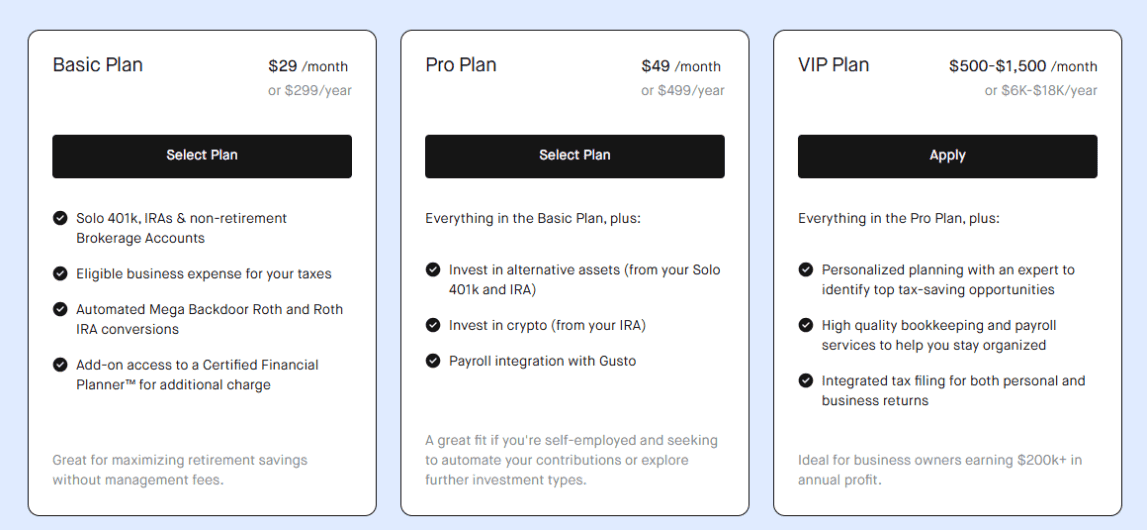The image size is (1147, 530).
Task: Click checkmark next to High quality bookkeeping
Action: pos(805,325)
